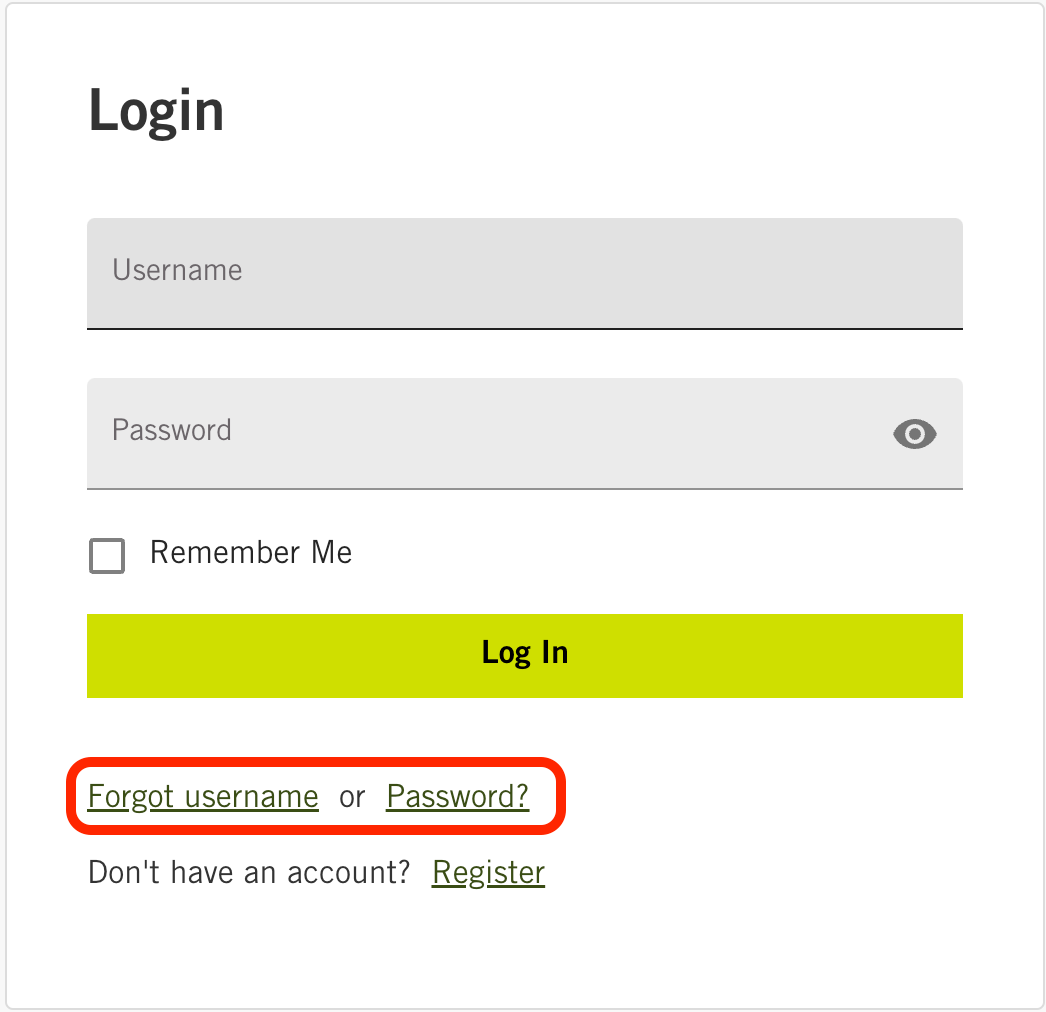Screen dimensions: 1046x1012
Task: Select the Password placeholder text
Action: (x=171, y=430)
